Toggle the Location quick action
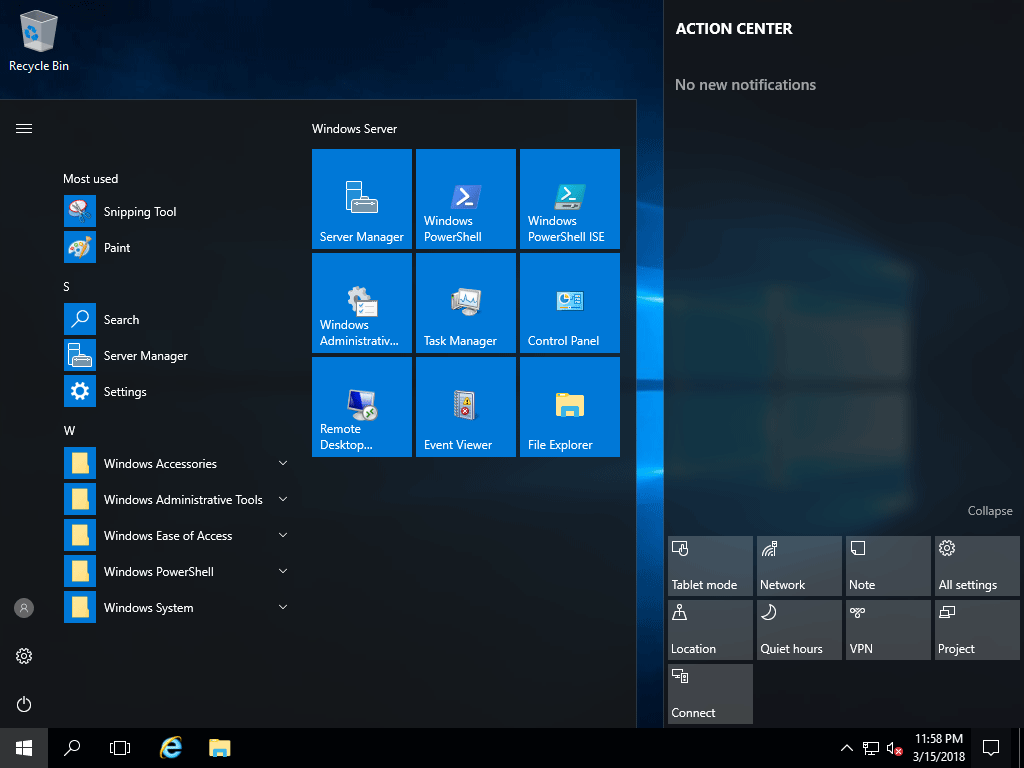The width and height of the screenshot is (1024, 768). [710, 630]
